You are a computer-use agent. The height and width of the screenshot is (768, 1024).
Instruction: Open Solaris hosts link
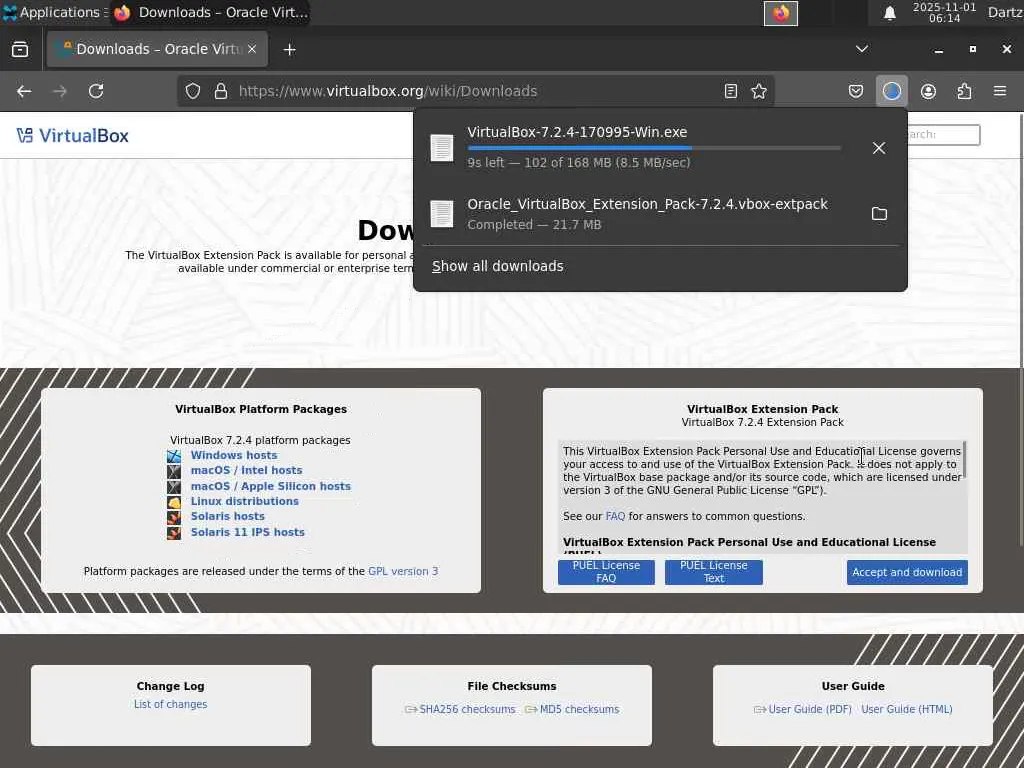pyautogui.click(x=227, y=517)
